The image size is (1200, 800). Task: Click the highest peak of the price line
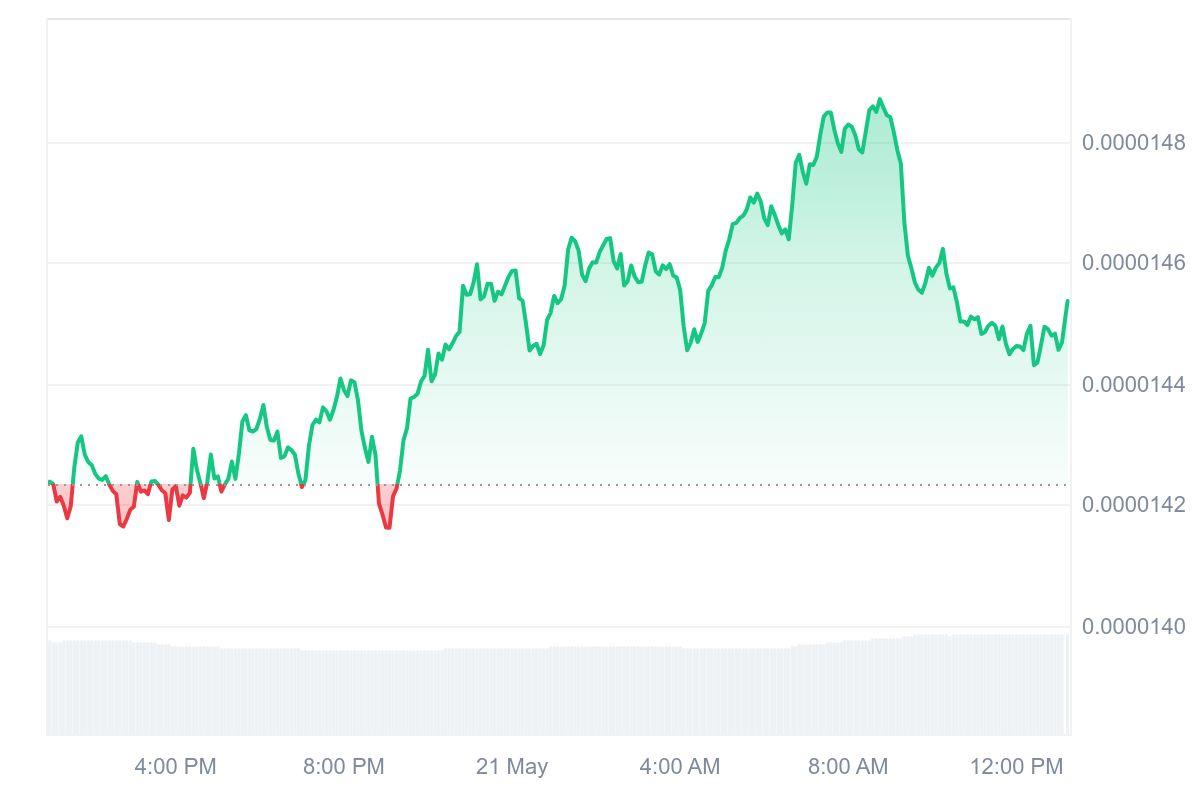point(880,100)
